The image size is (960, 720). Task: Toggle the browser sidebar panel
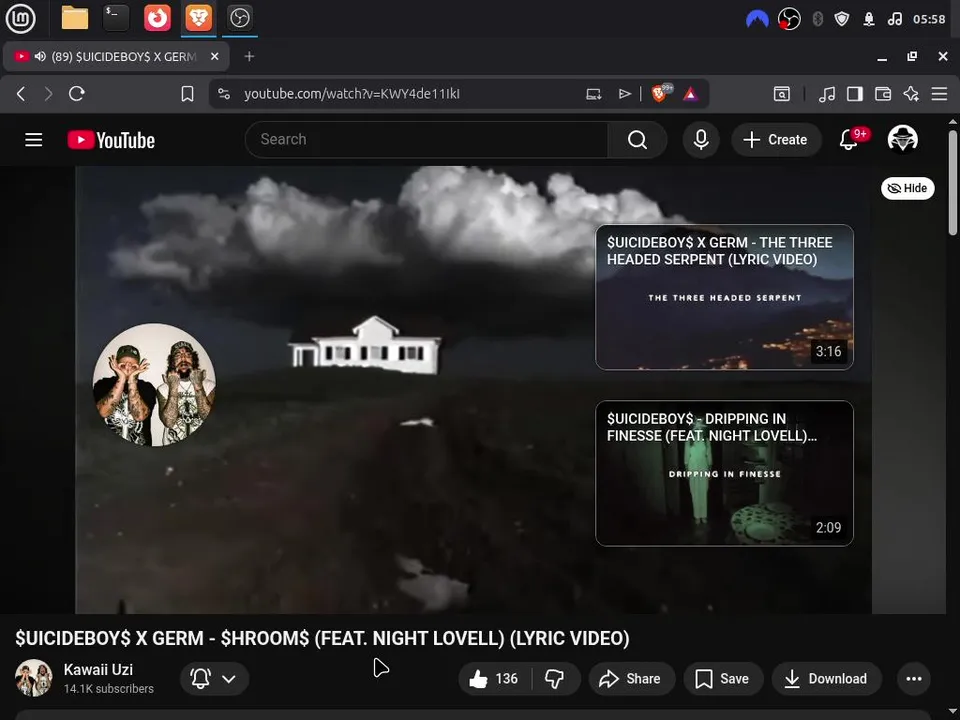click(855, 94)
